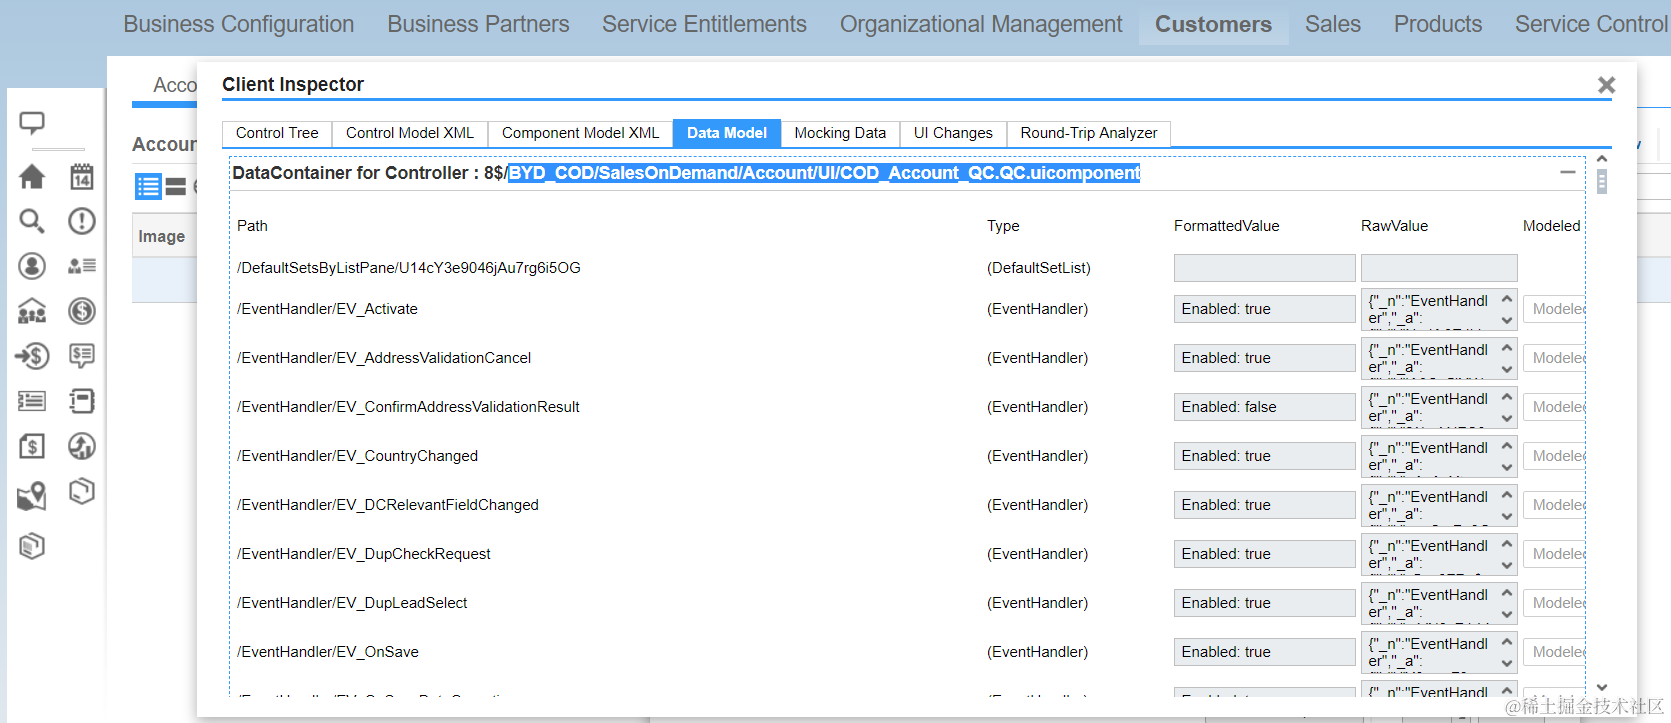Select path /EventHandler/EV_AddressValidationCancel

(384, 358)
